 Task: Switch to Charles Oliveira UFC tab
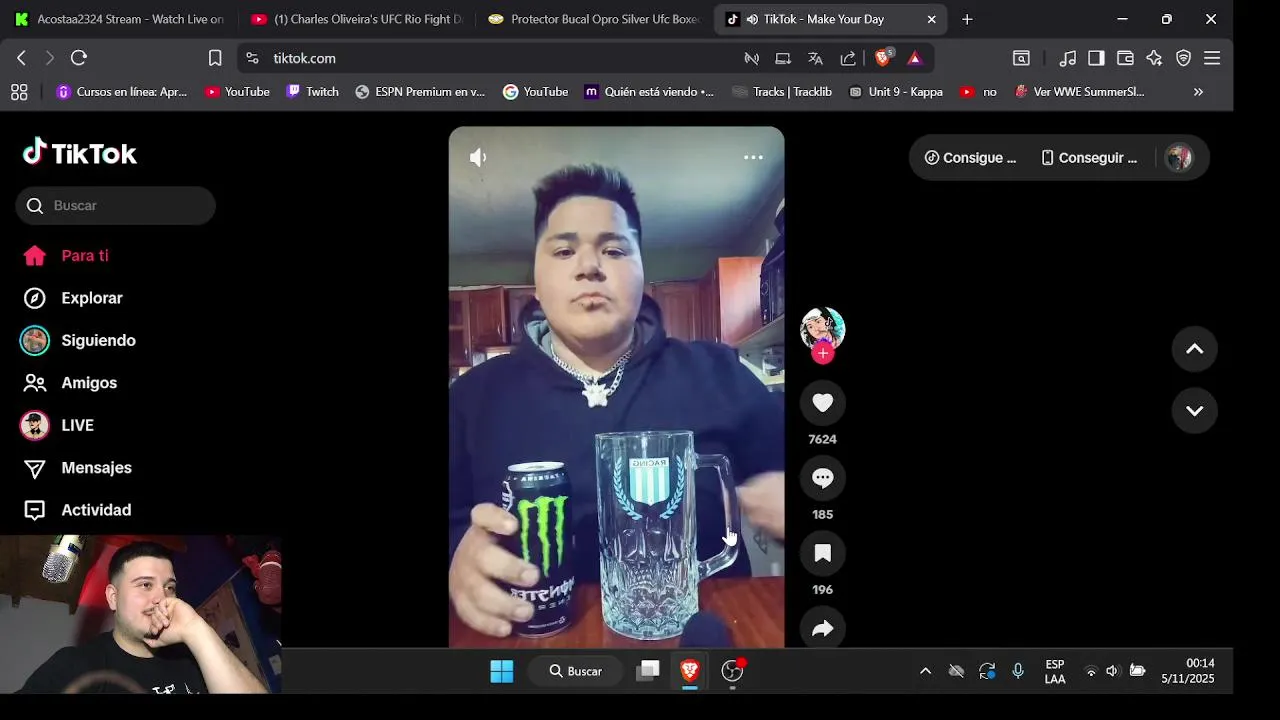click(x=357, y=19)
